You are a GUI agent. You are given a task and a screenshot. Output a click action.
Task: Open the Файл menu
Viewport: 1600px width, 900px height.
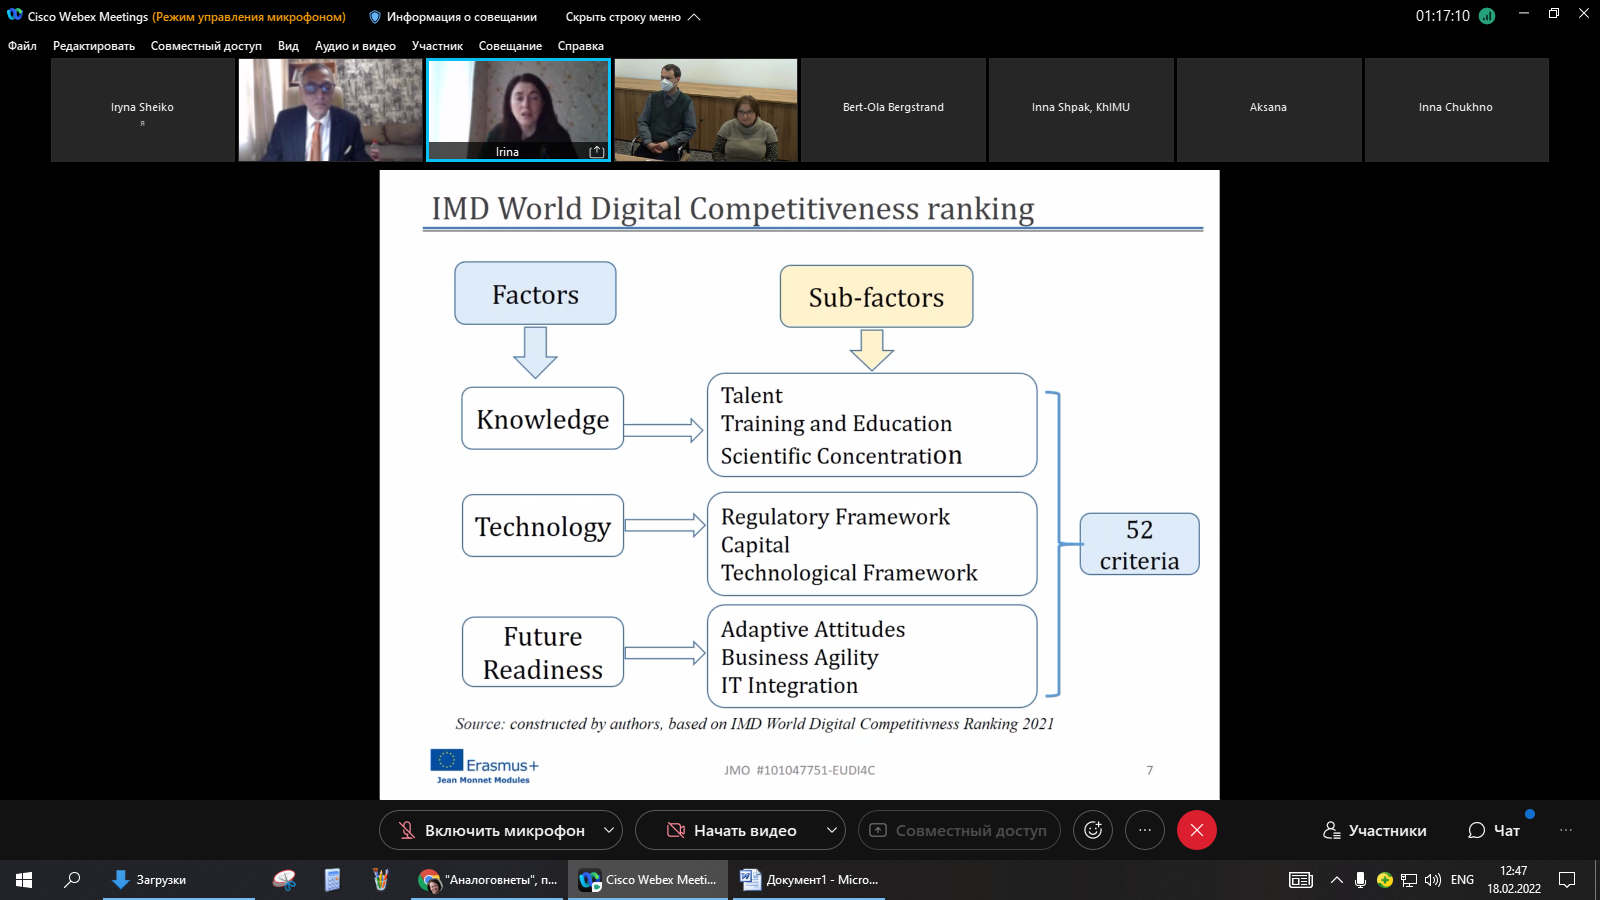tap(22, 46)
